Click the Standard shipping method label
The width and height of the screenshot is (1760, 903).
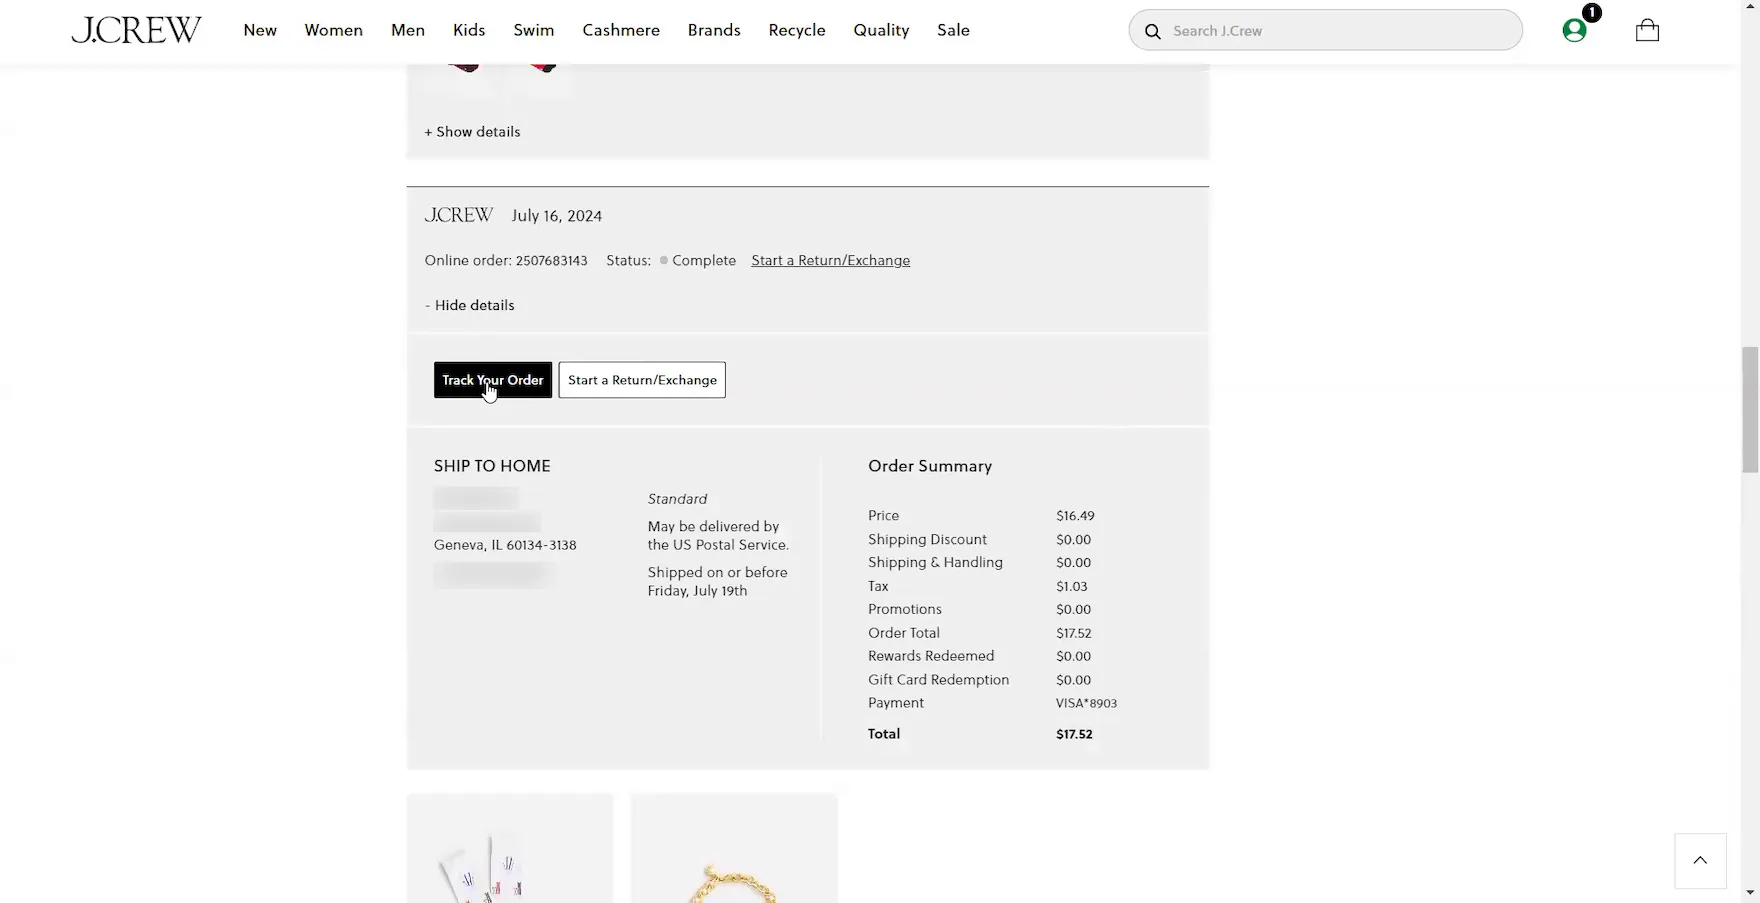[677, 499]
